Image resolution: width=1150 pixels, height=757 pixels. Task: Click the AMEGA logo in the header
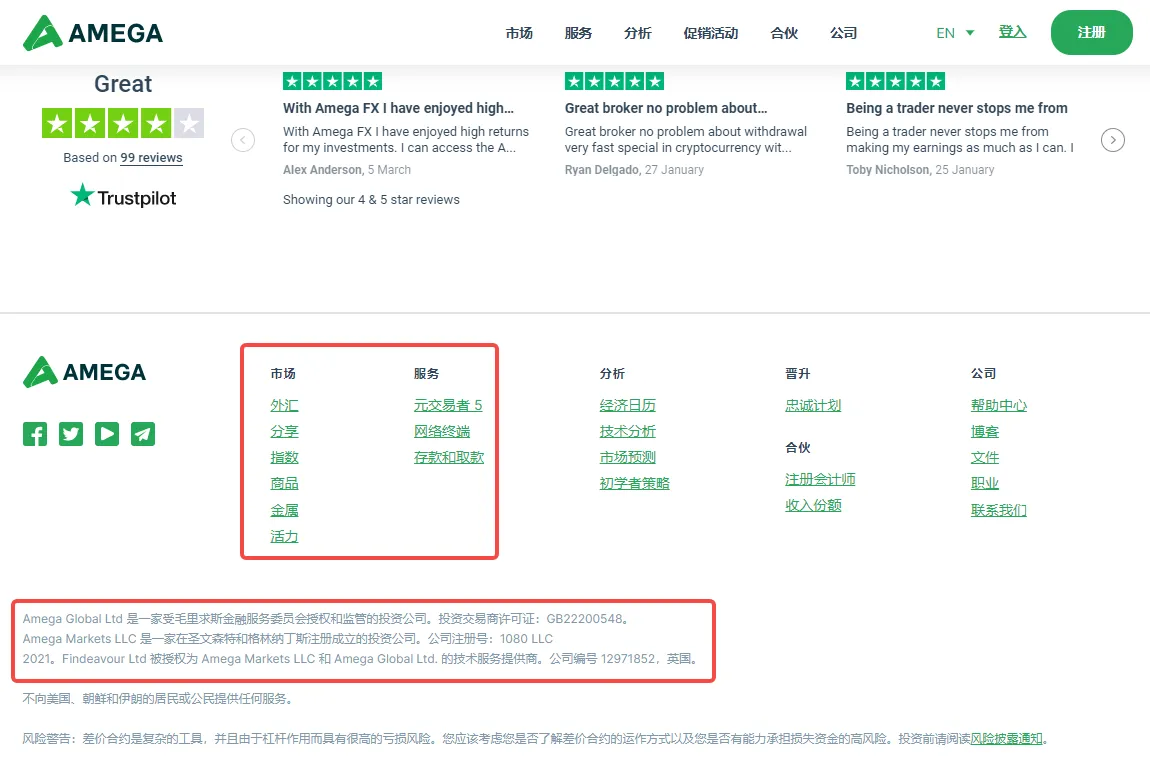point(92,33)
